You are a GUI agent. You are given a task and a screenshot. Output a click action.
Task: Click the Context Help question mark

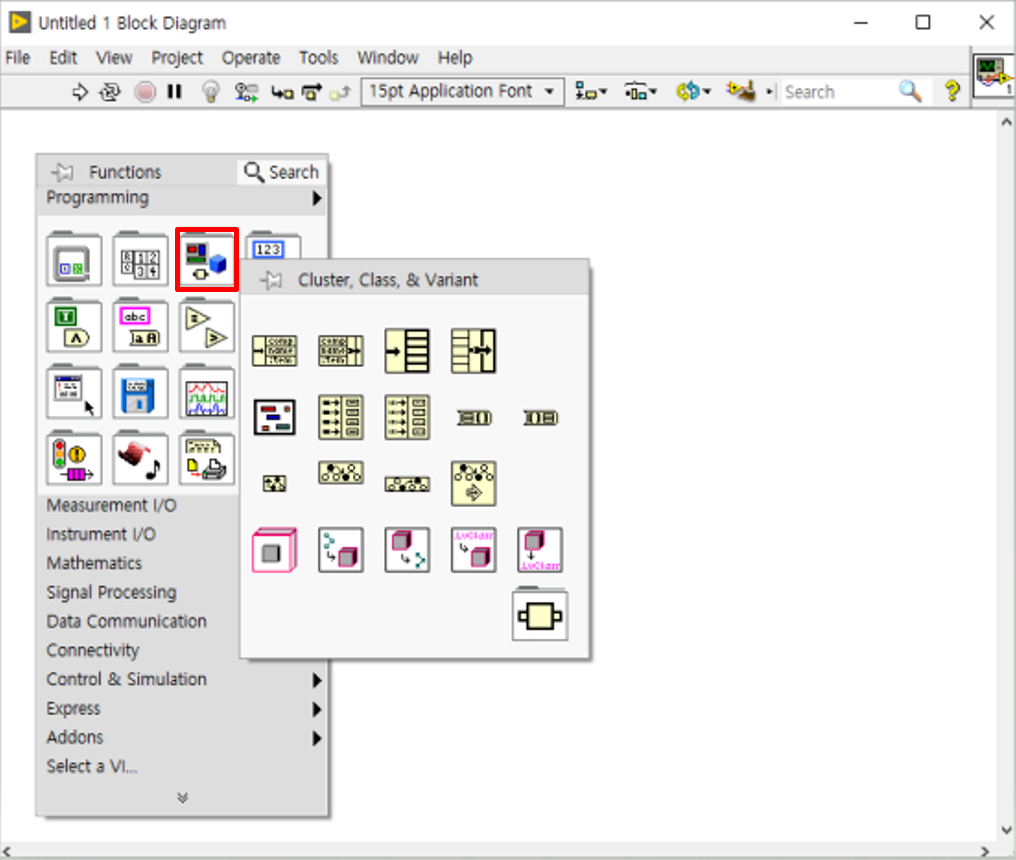[951, 91]
